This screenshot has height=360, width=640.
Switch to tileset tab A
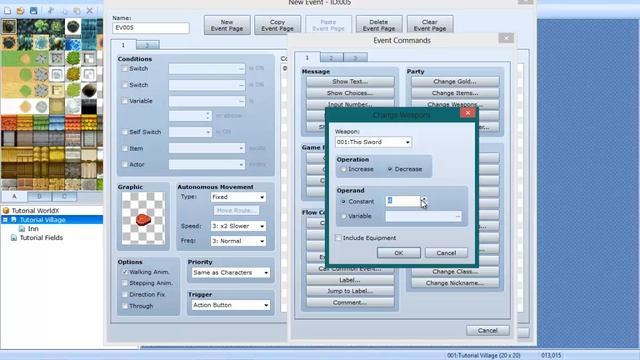click(14, 196)
